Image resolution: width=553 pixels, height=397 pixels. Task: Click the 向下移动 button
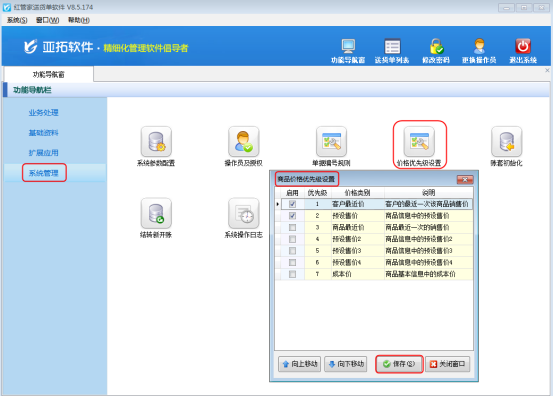click(x=346, y=364)
